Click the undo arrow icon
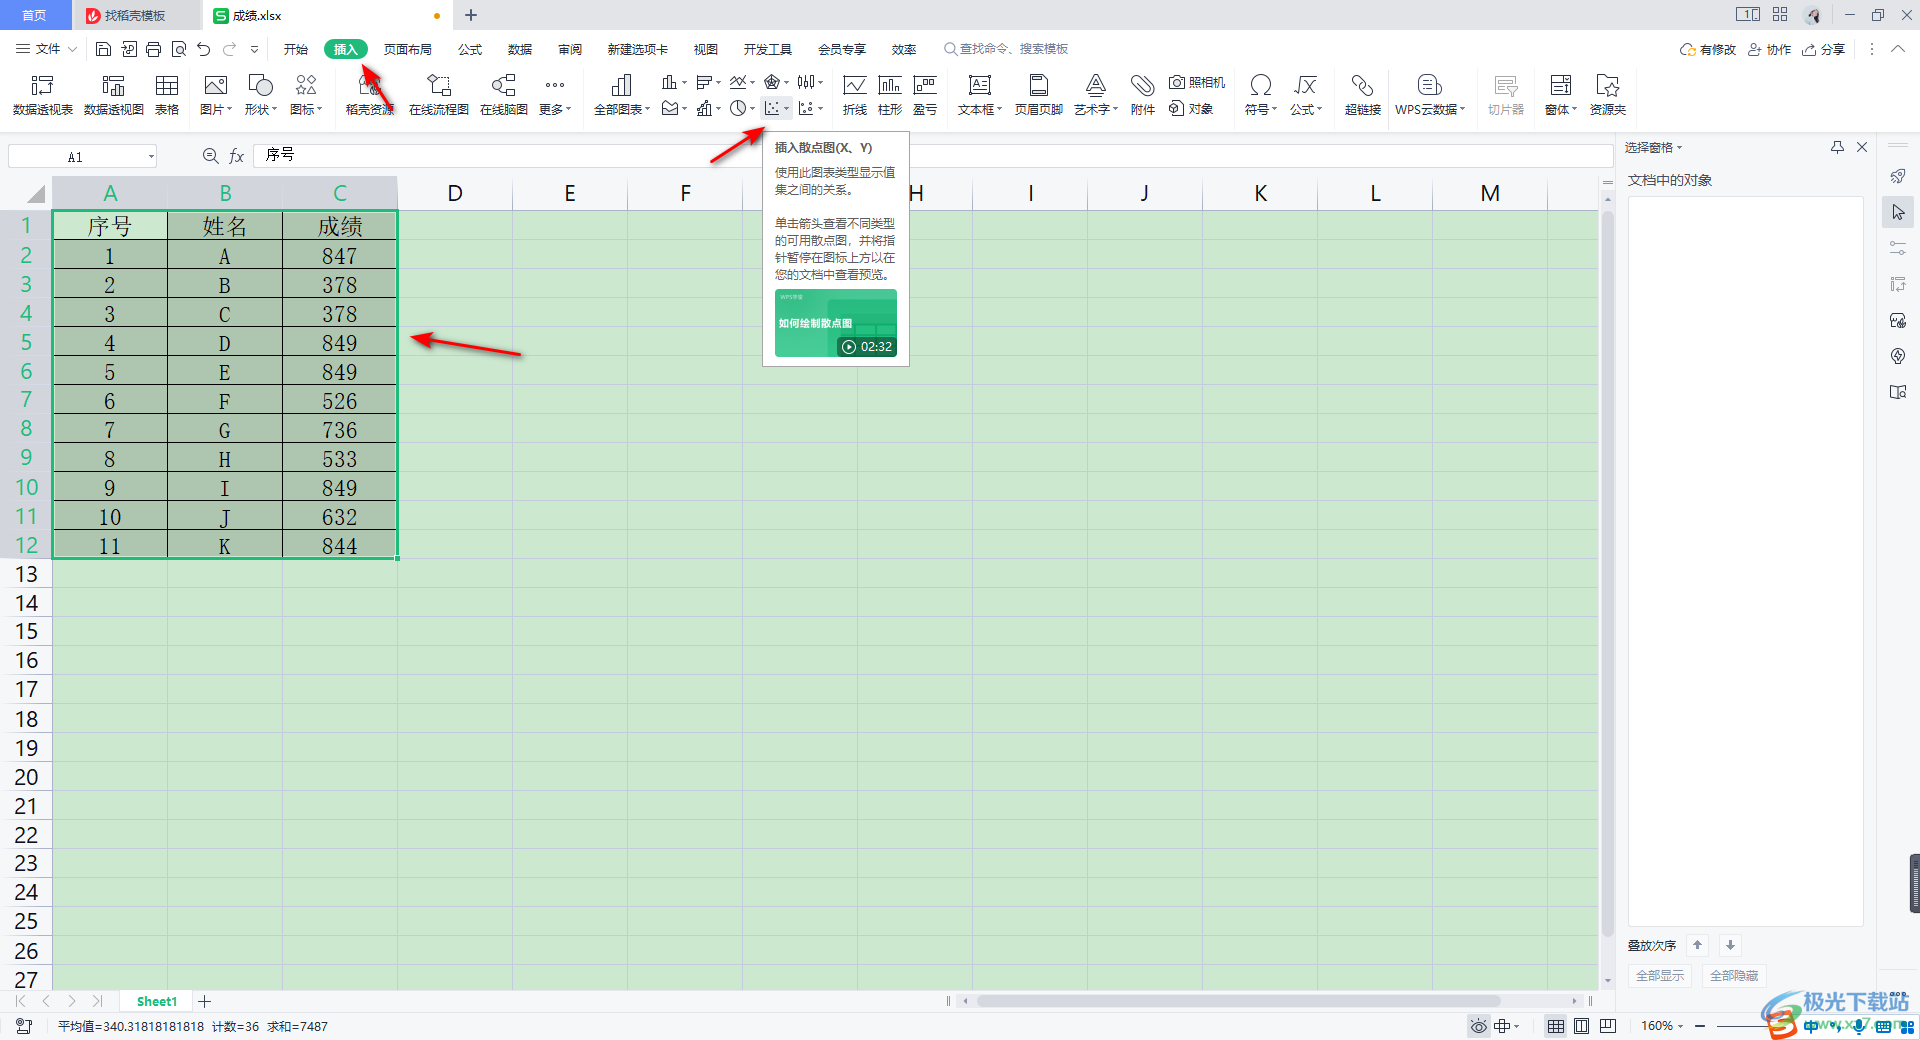Viewport: 1920px width, 1040px height. pyautogui.click(x=204, y=49)
